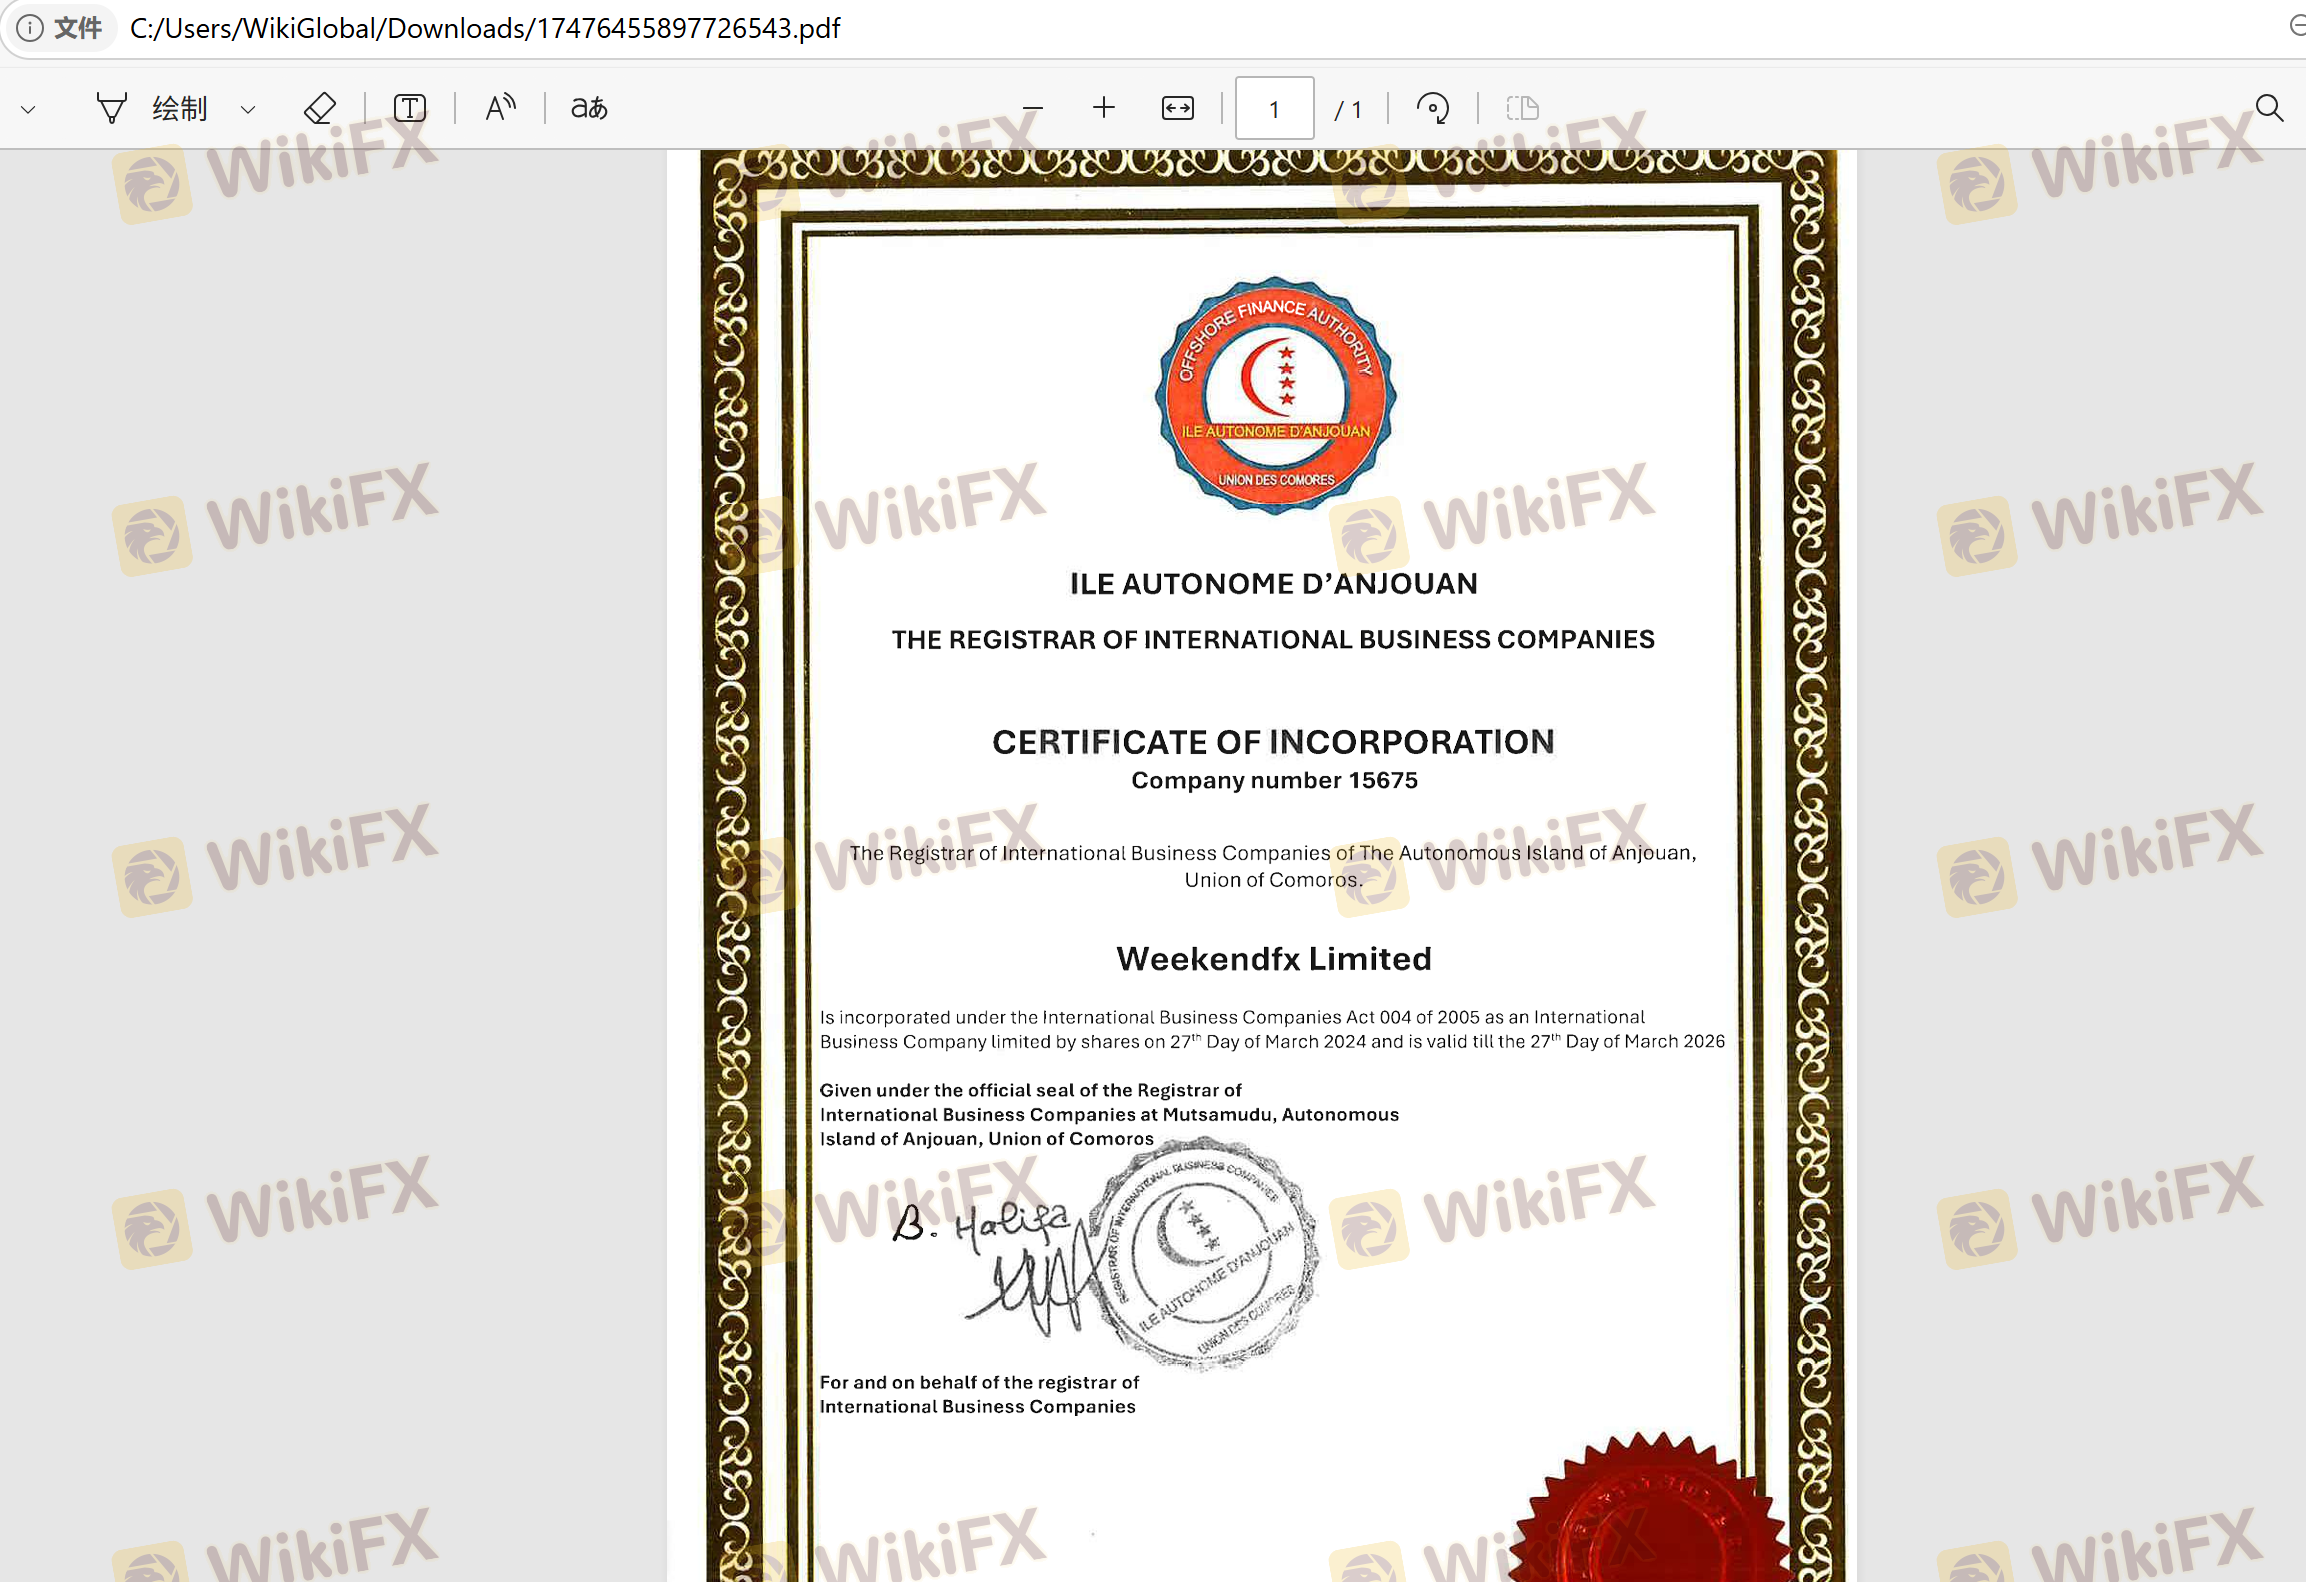Zoom out with the minus icon
This screenshot has height=1582, width=2306.
pos(1033,108)
